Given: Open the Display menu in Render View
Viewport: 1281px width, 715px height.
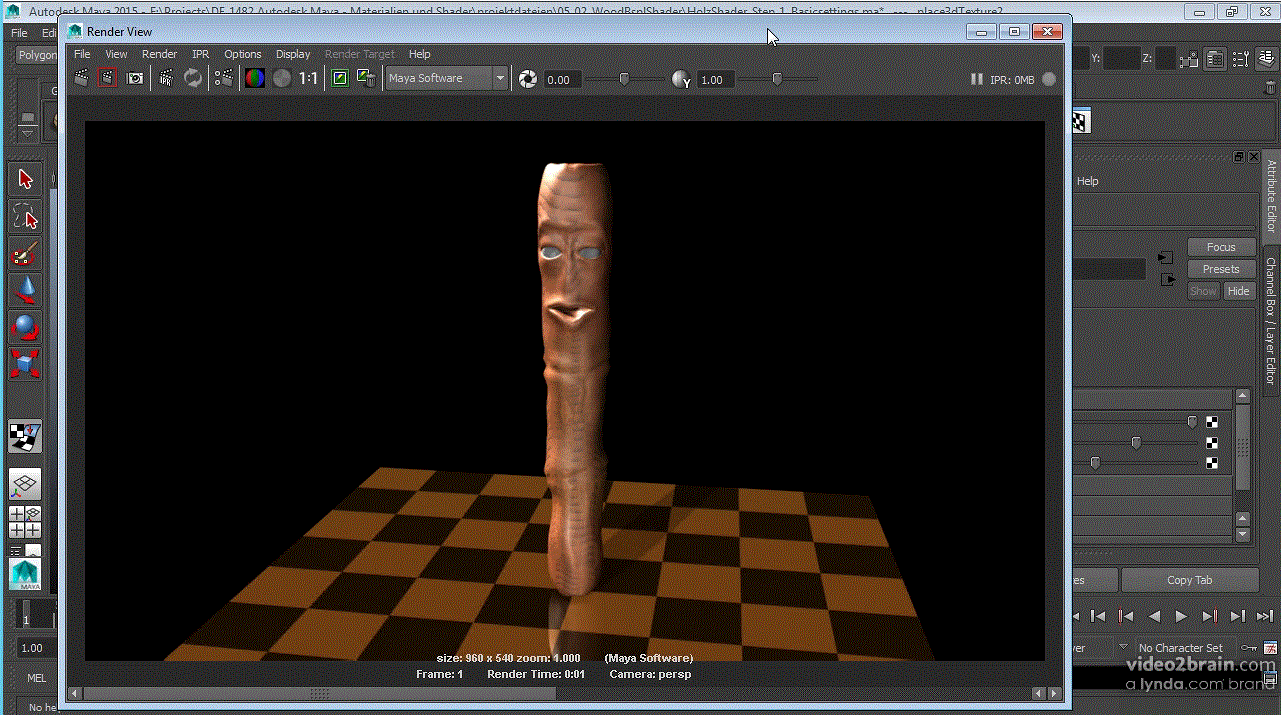Looking at the screenshot, I should click(x=293, y=54).
